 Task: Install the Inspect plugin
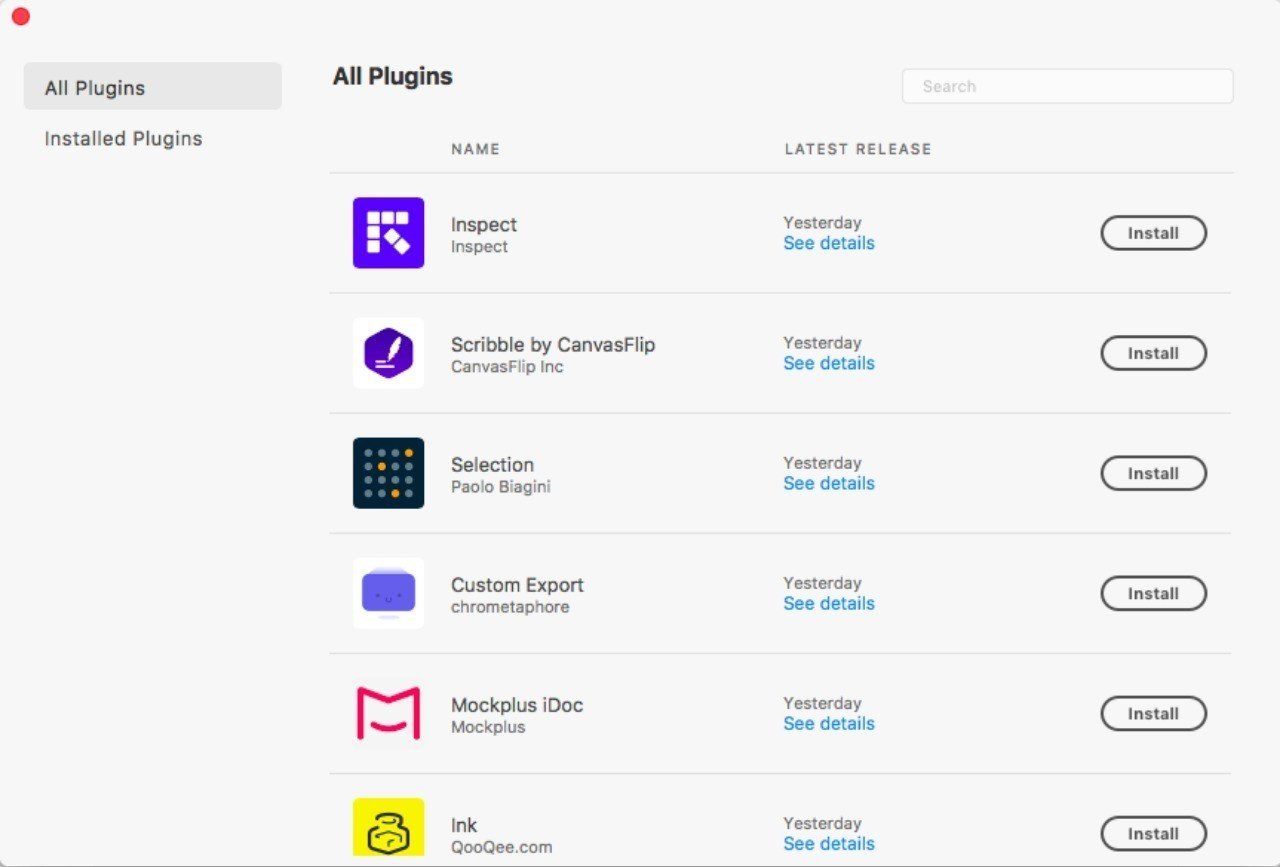click(1153, 233)
